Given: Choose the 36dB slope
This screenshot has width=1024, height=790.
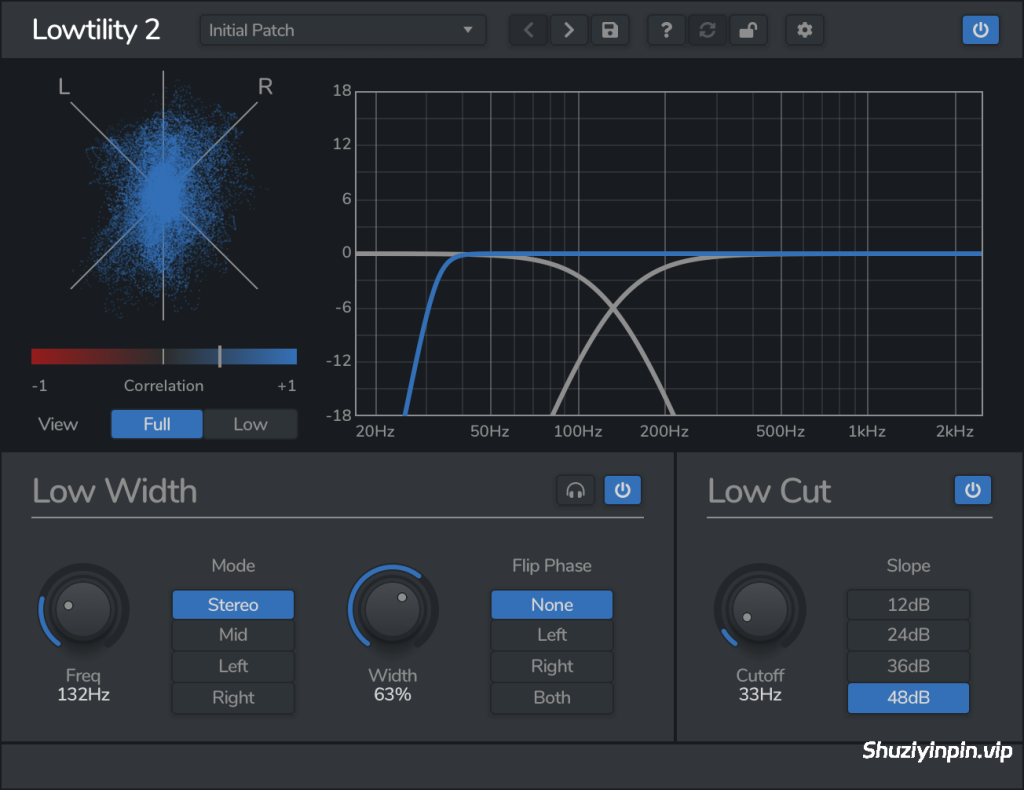Looking at the screenshot, I should click(x=908, y=666).
